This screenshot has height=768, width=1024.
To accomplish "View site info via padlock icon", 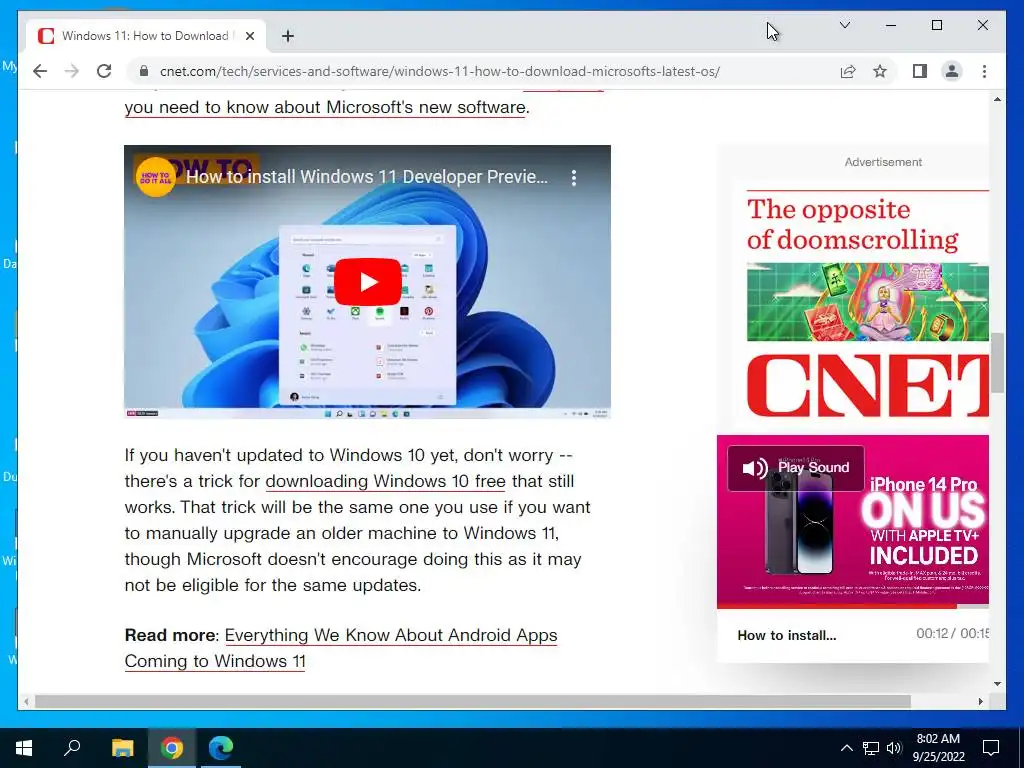I will [144, 71].
